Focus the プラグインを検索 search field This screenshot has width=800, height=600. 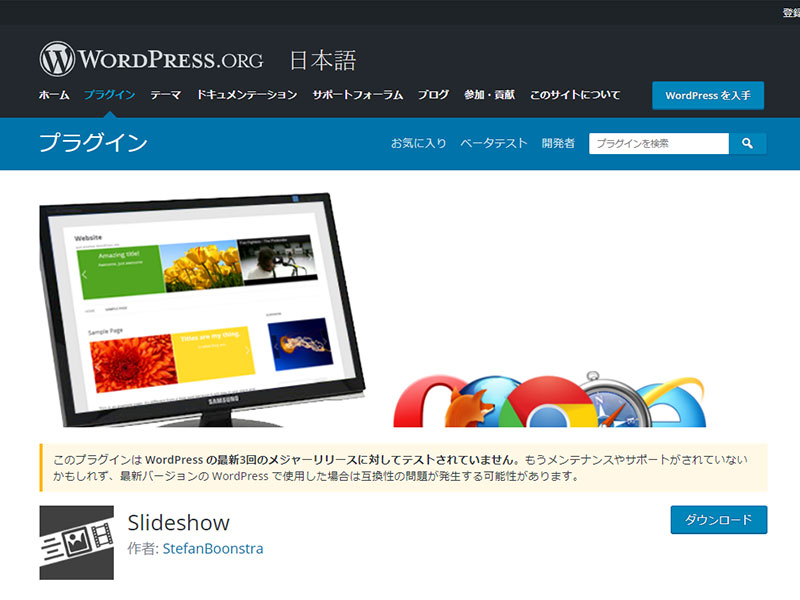(658, 144)
